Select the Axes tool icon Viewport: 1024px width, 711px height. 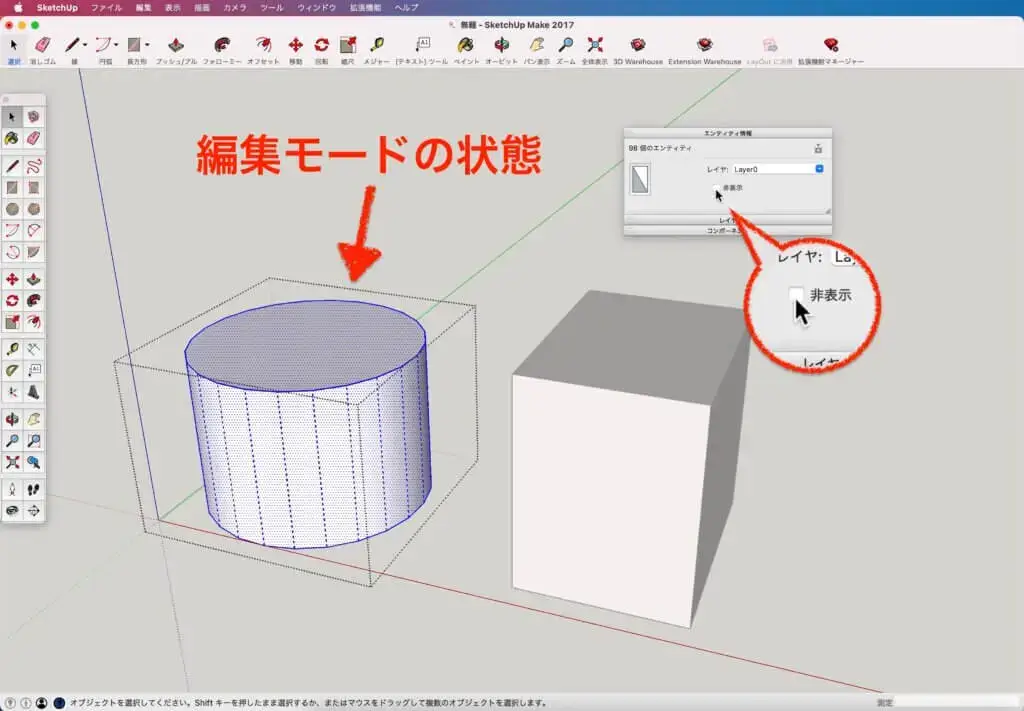tap(12, 392)
